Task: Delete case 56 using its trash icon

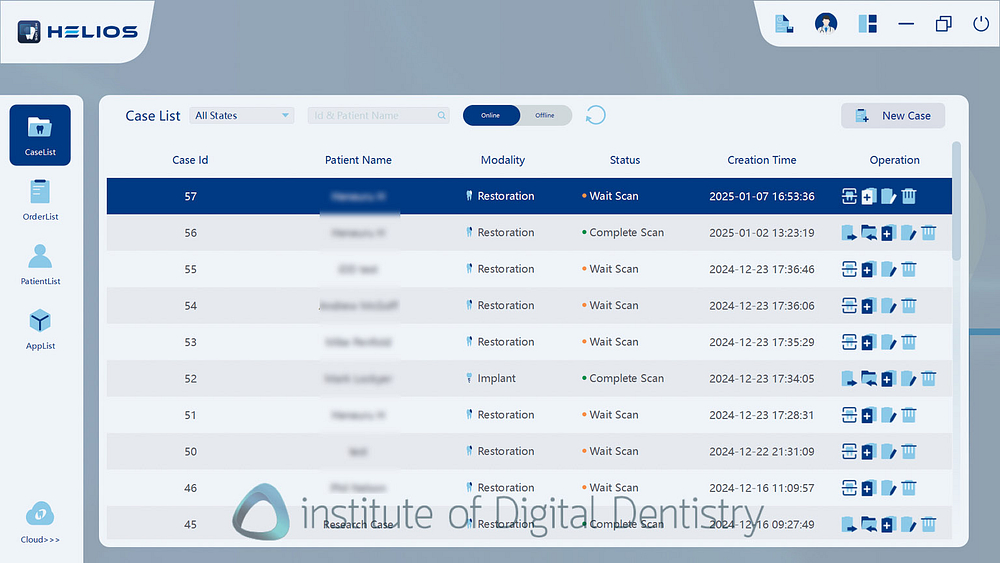Action: click(x=929, y=233)
